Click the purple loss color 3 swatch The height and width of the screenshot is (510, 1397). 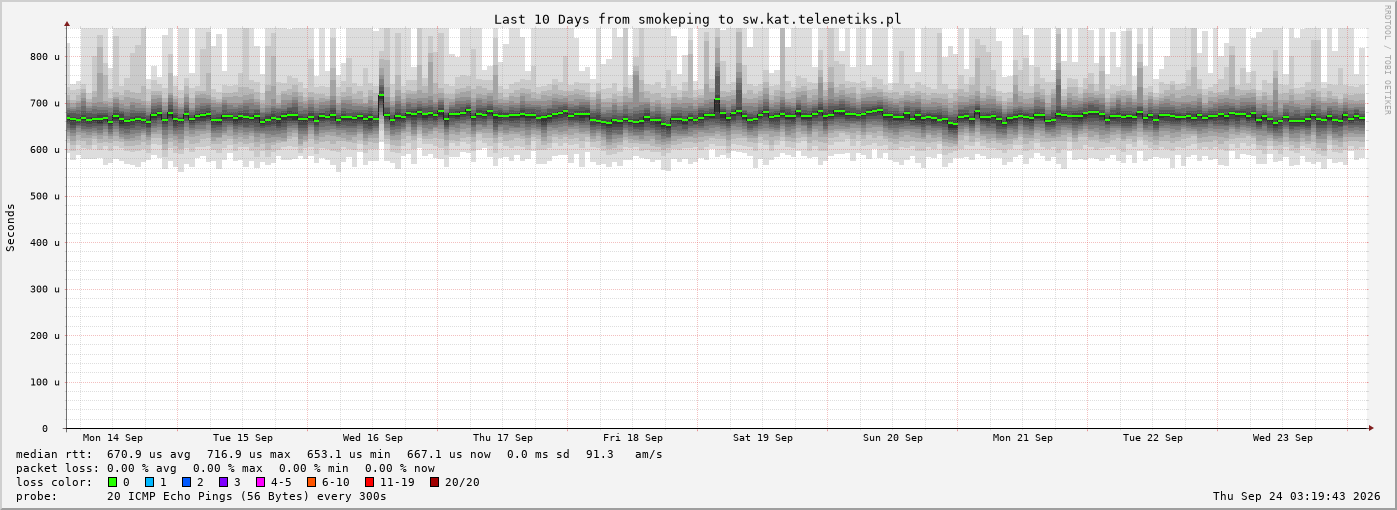click(223, 482)
